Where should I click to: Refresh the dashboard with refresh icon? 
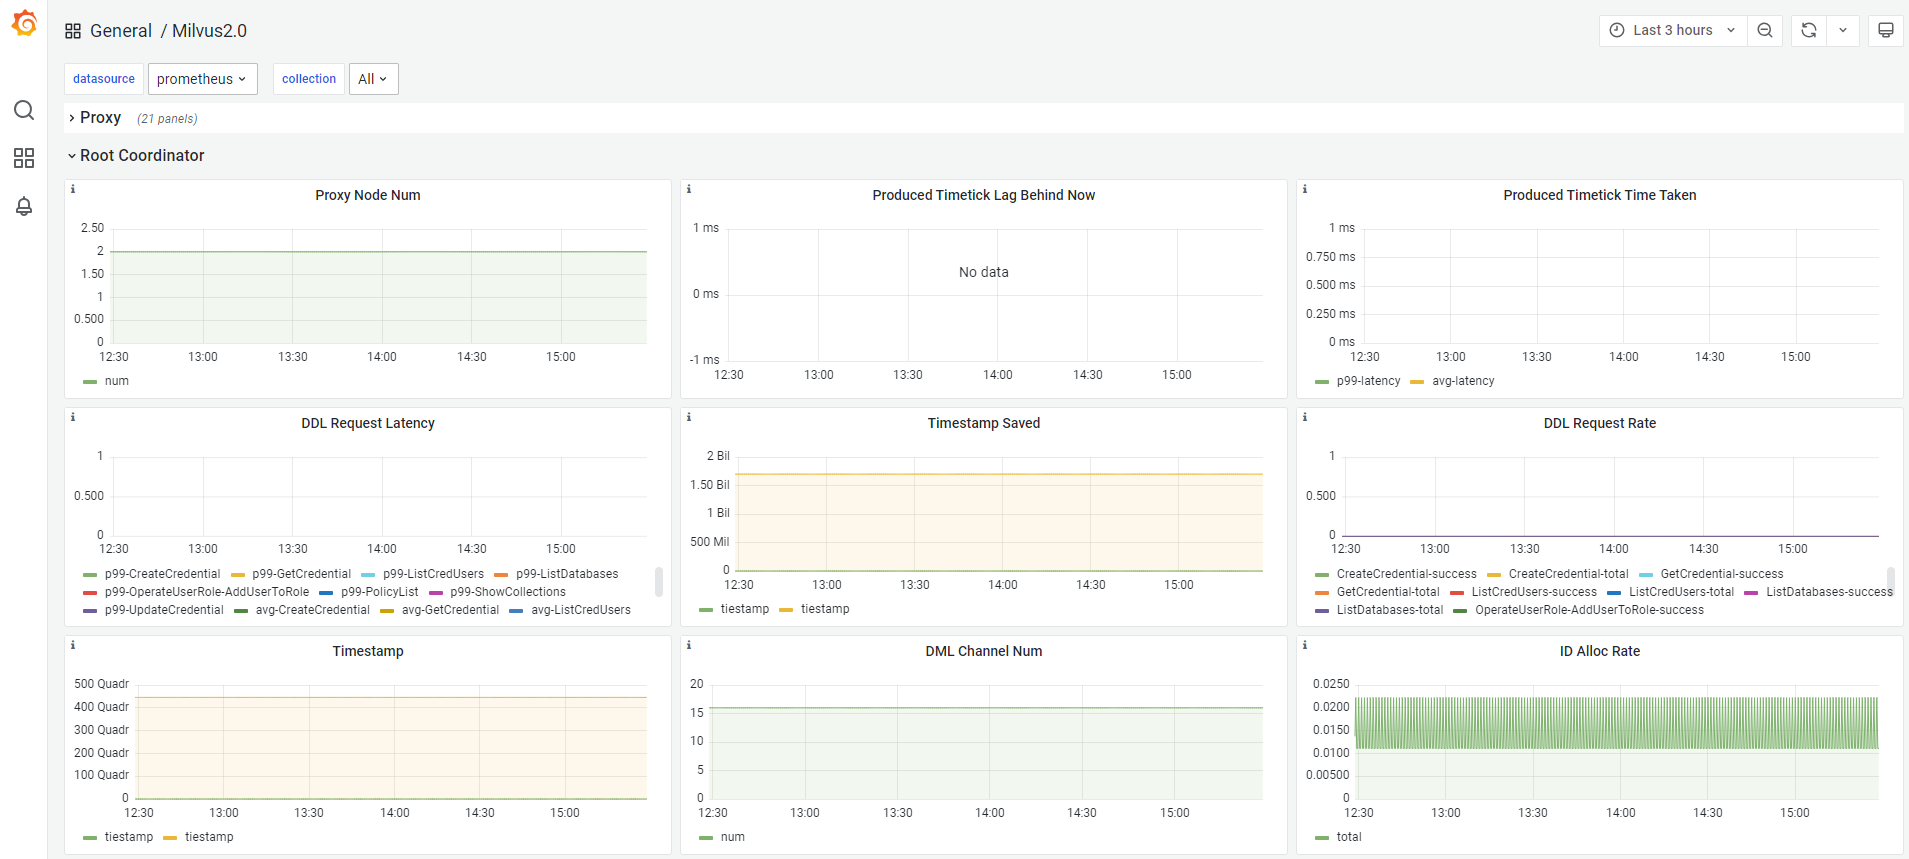click(1809, 31)
